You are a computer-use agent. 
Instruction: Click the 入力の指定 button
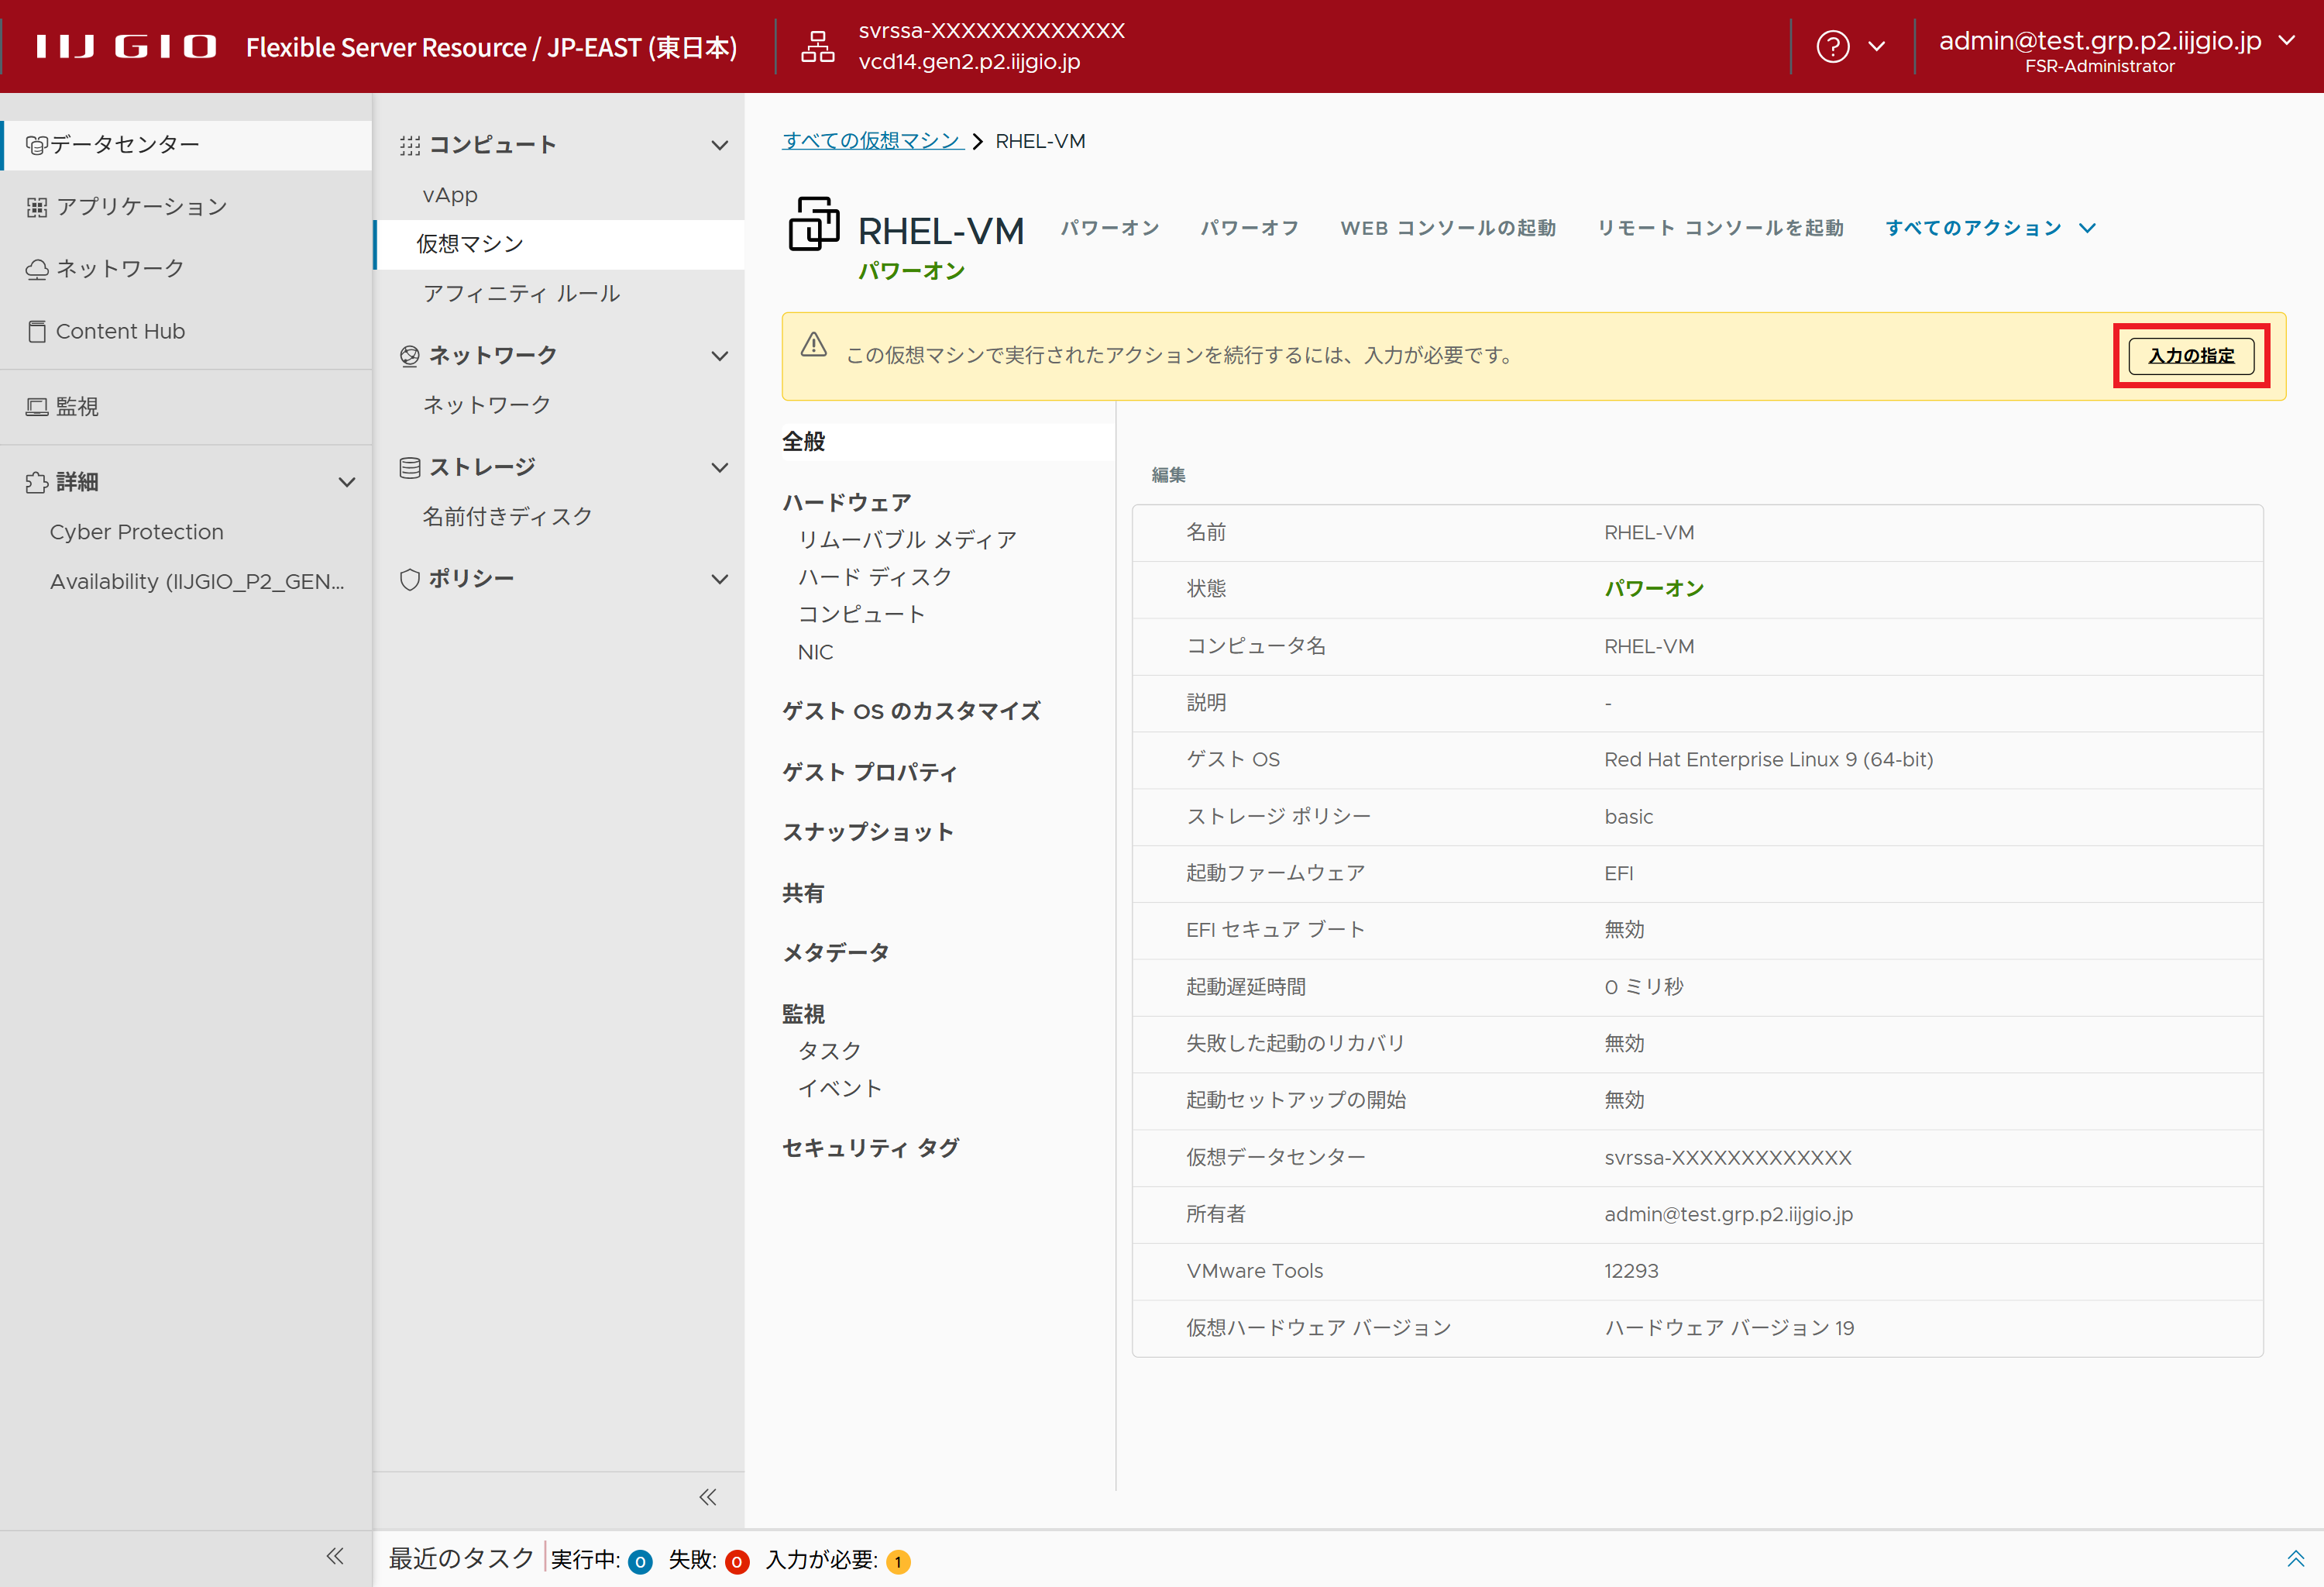(2190, 356)
